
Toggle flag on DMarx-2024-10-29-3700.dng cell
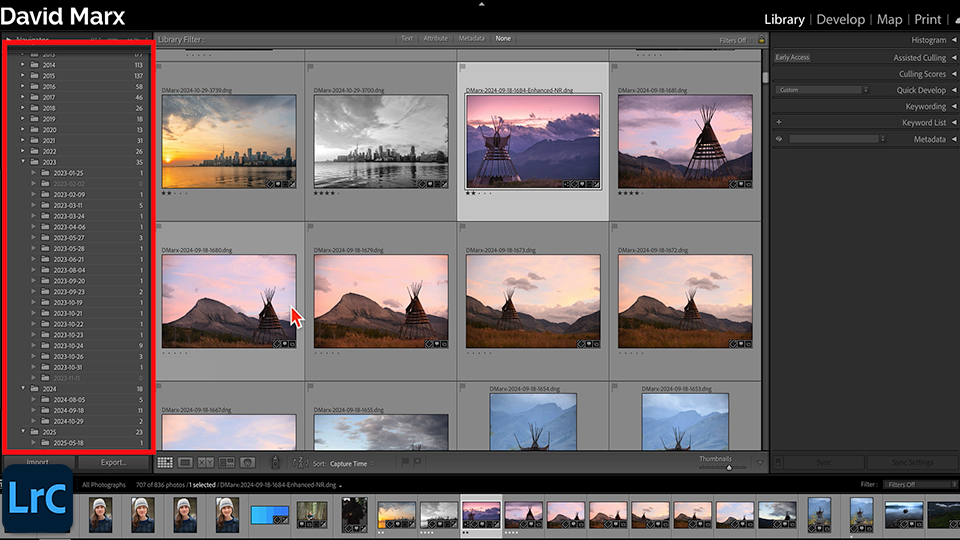pyautogui.click(x=310, y=67)
